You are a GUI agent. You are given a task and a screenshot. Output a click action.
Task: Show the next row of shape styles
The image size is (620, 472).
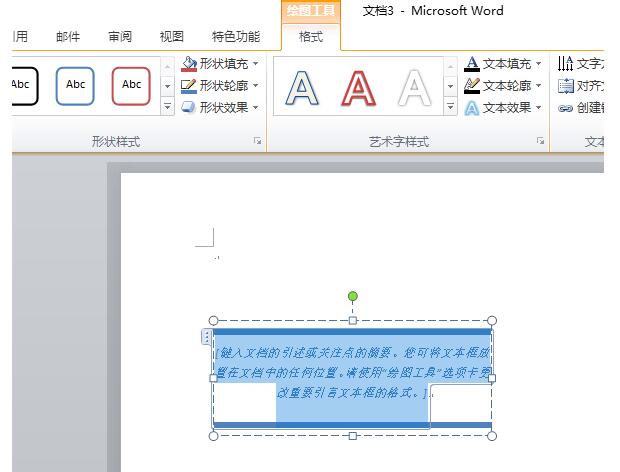[x=168, y=86]
